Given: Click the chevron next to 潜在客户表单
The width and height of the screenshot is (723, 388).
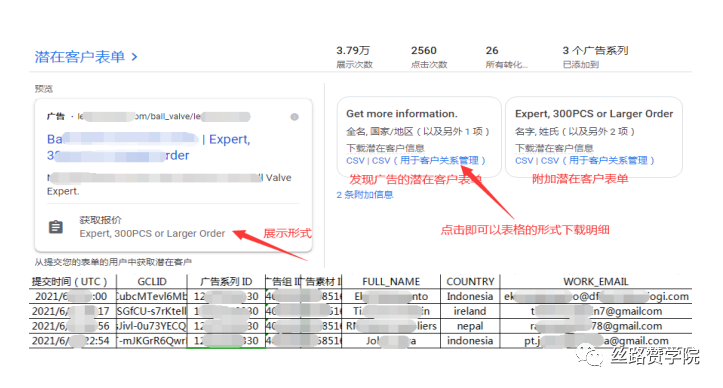Looking at the screenshot, I should 134,57.
